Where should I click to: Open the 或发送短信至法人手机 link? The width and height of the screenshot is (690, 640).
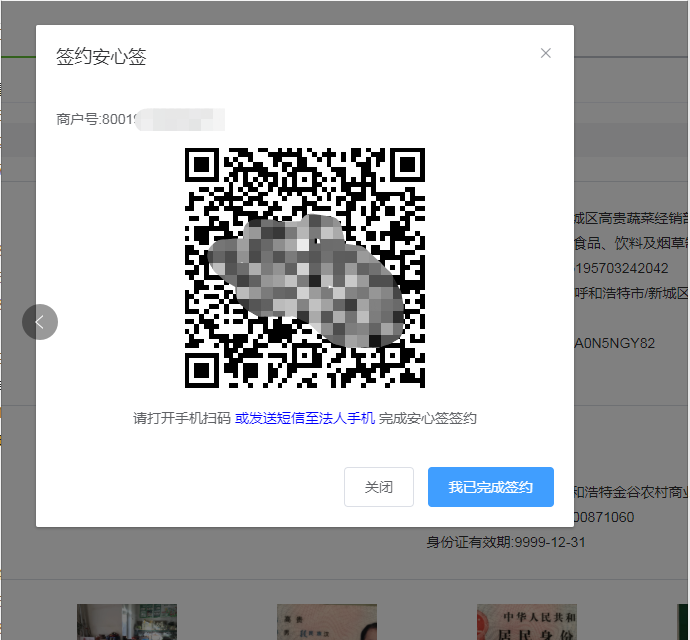[305, 418]
